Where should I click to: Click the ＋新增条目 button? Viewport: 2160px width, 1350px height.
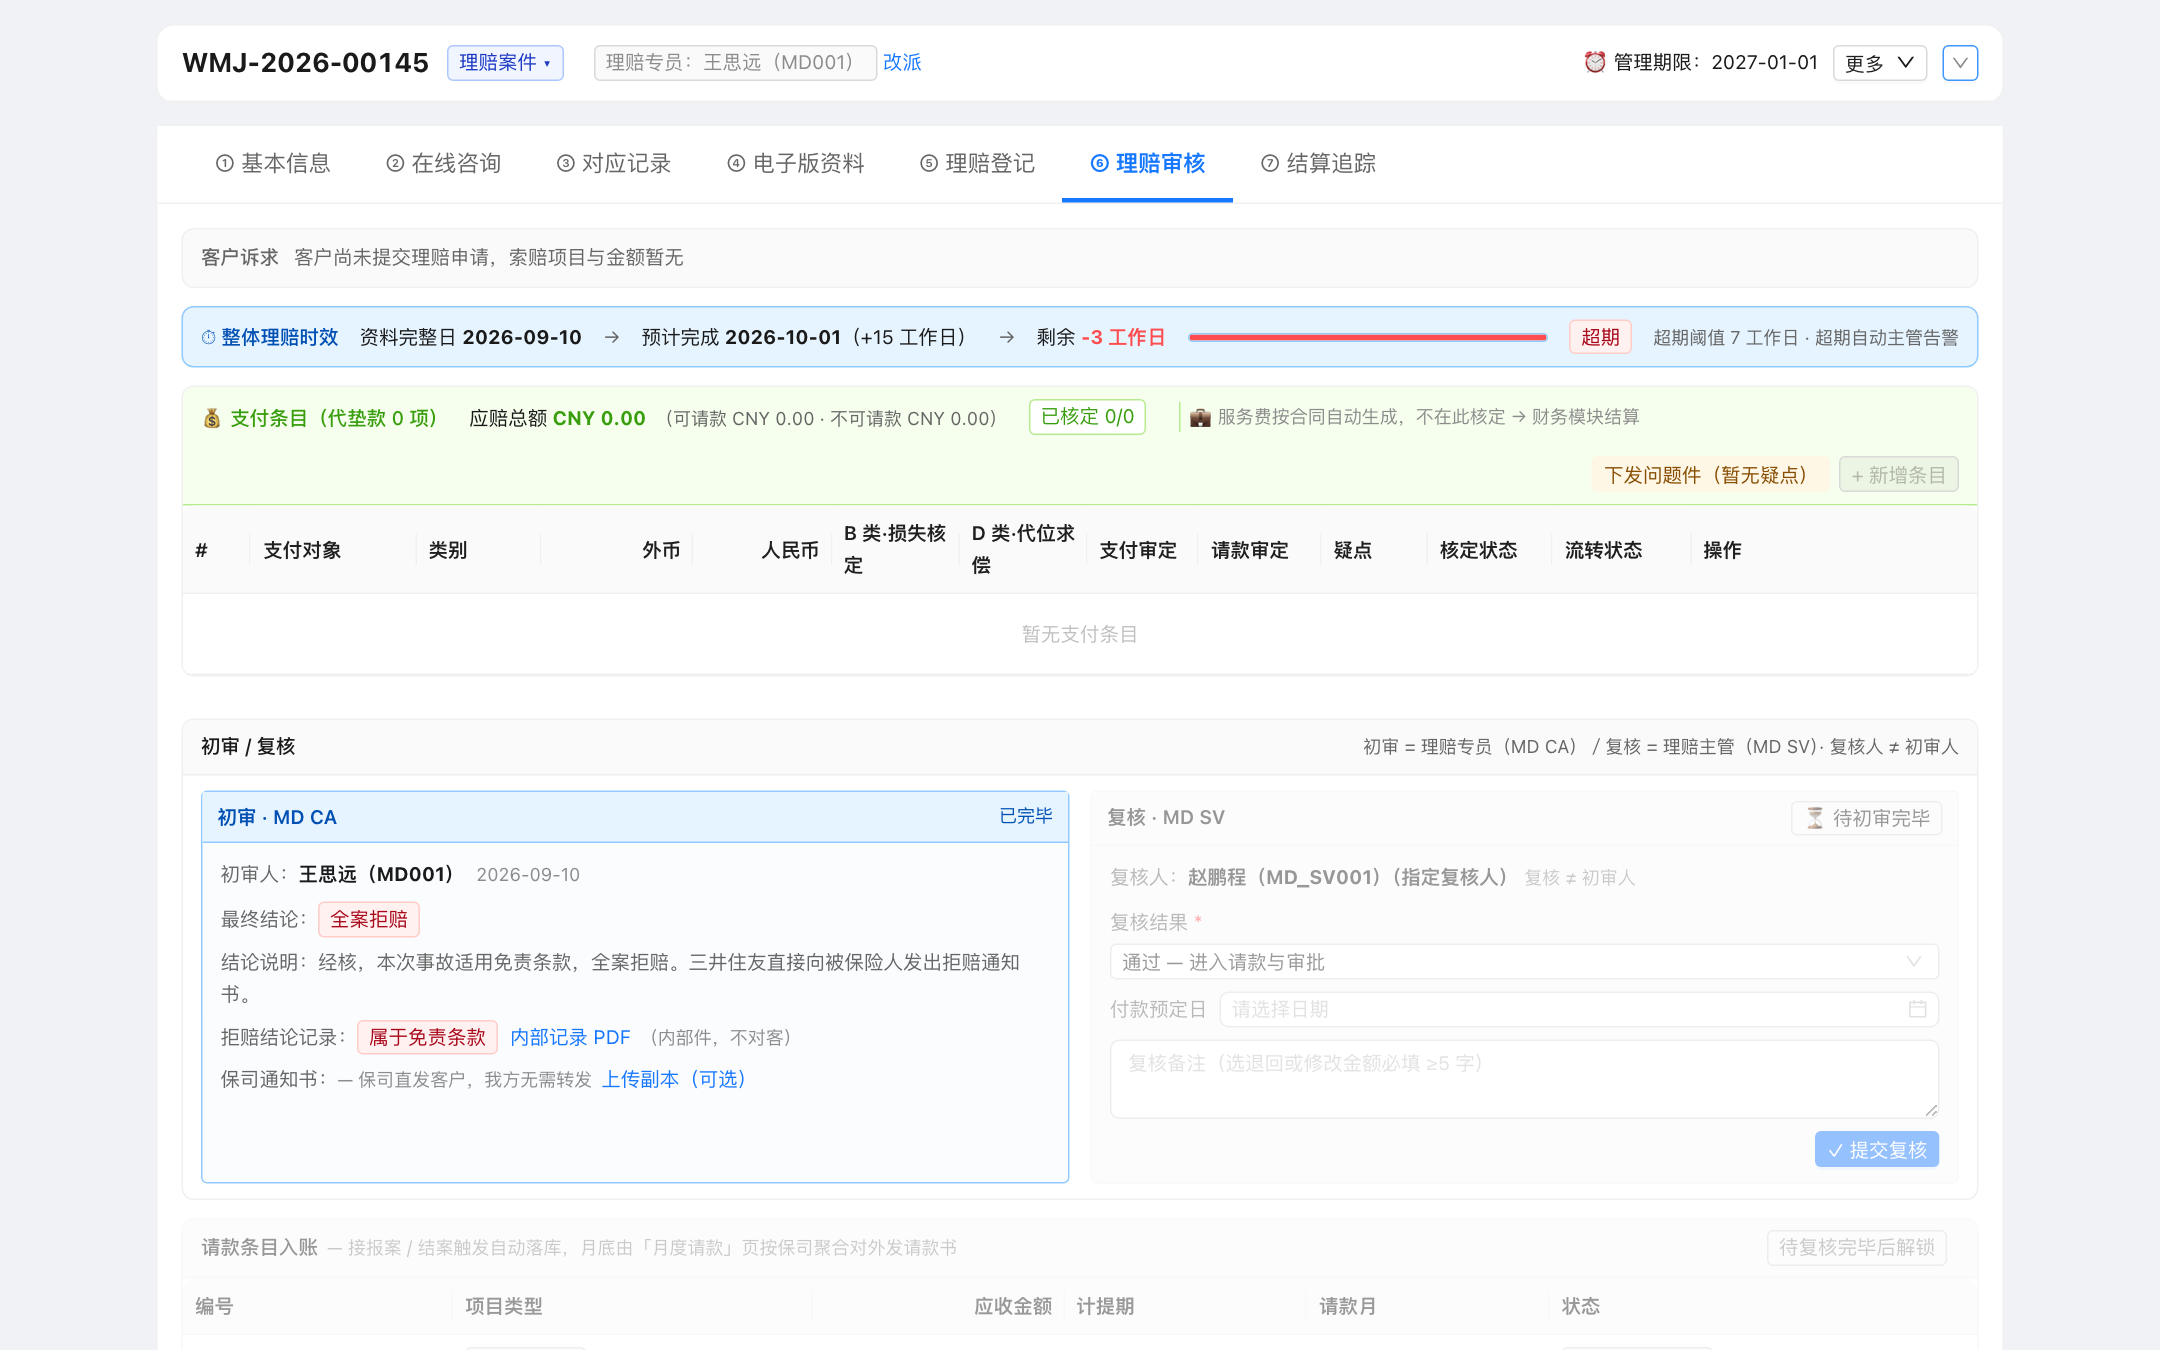[x=1898, y=475]
